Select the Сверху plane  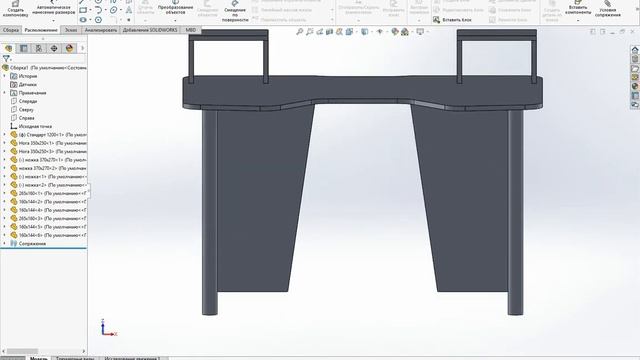tap(26, 109)
